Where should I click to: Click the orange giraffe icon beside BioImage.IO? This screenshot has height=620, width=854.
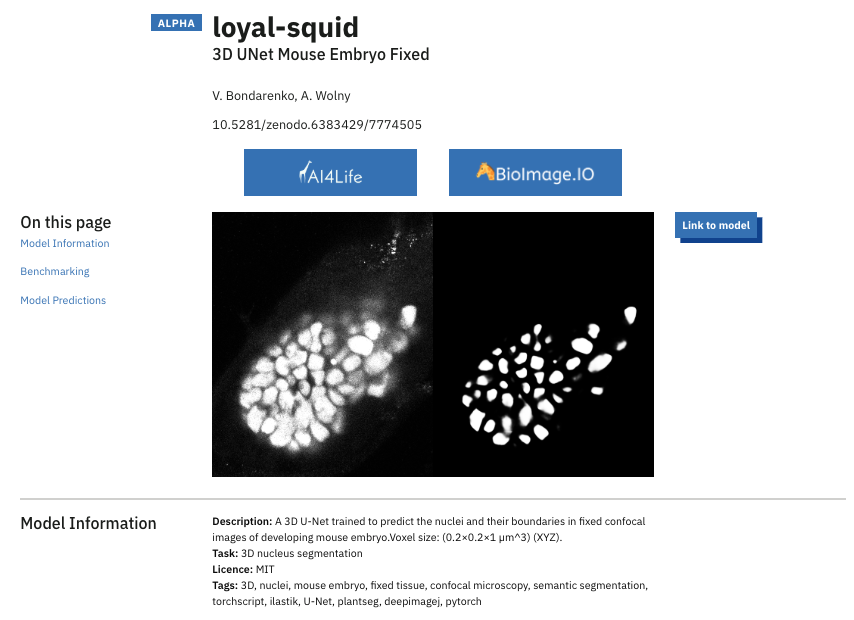coord(485,171)
